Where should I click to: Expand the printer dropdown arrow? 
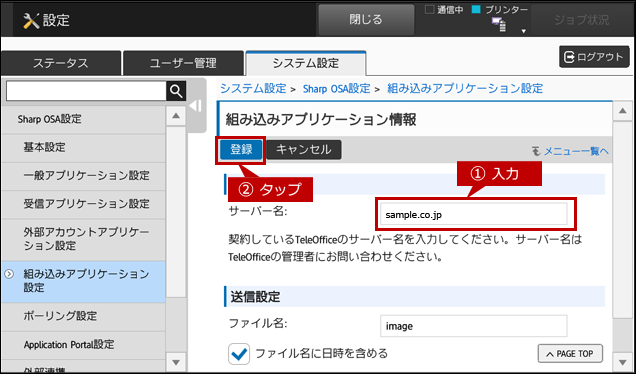click(523, 31)
